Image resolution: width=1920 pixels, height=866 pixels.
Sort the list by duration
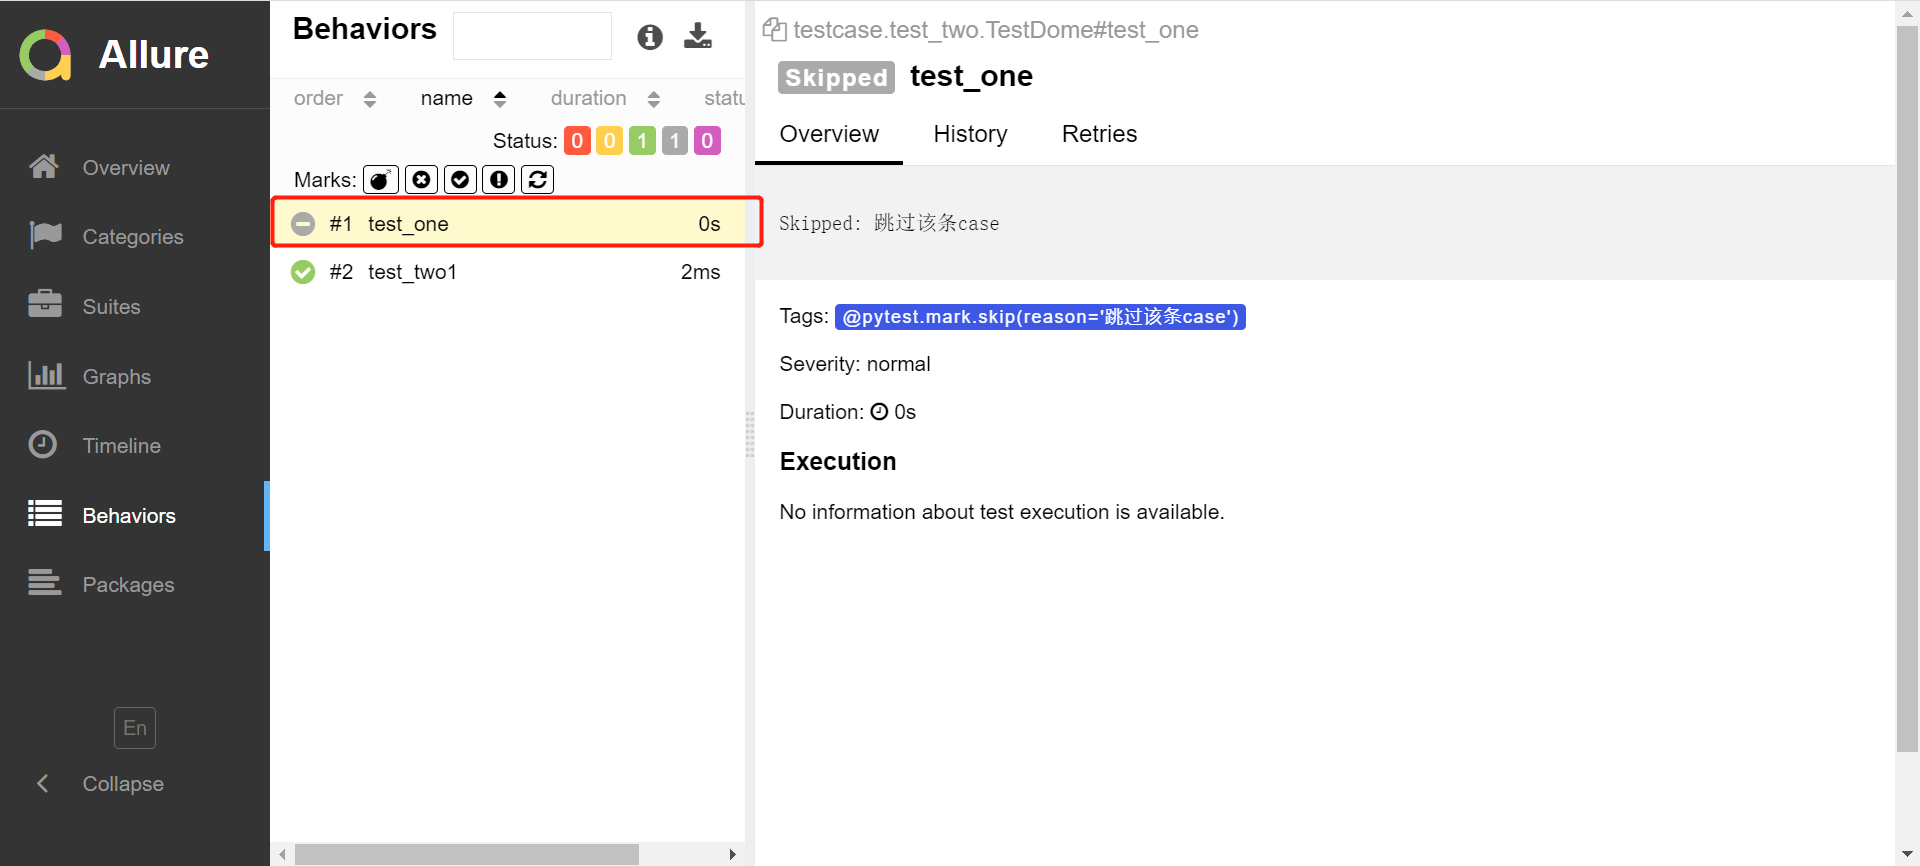pos(605,98)
